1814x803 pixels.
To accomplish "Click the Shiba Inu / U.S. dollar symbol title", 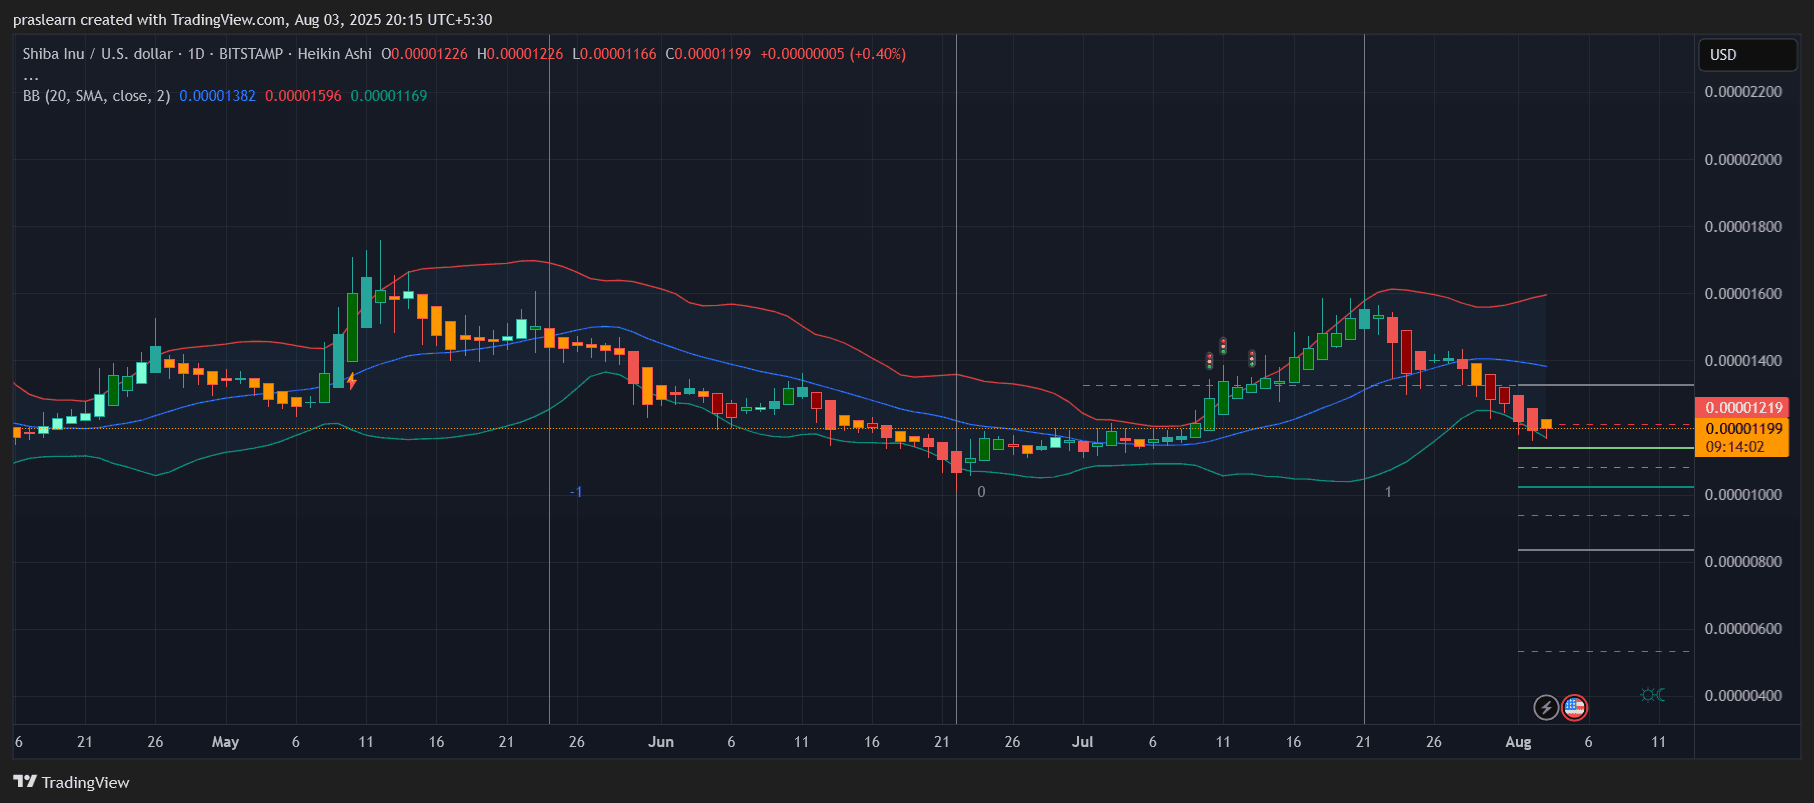I will 97,54.
